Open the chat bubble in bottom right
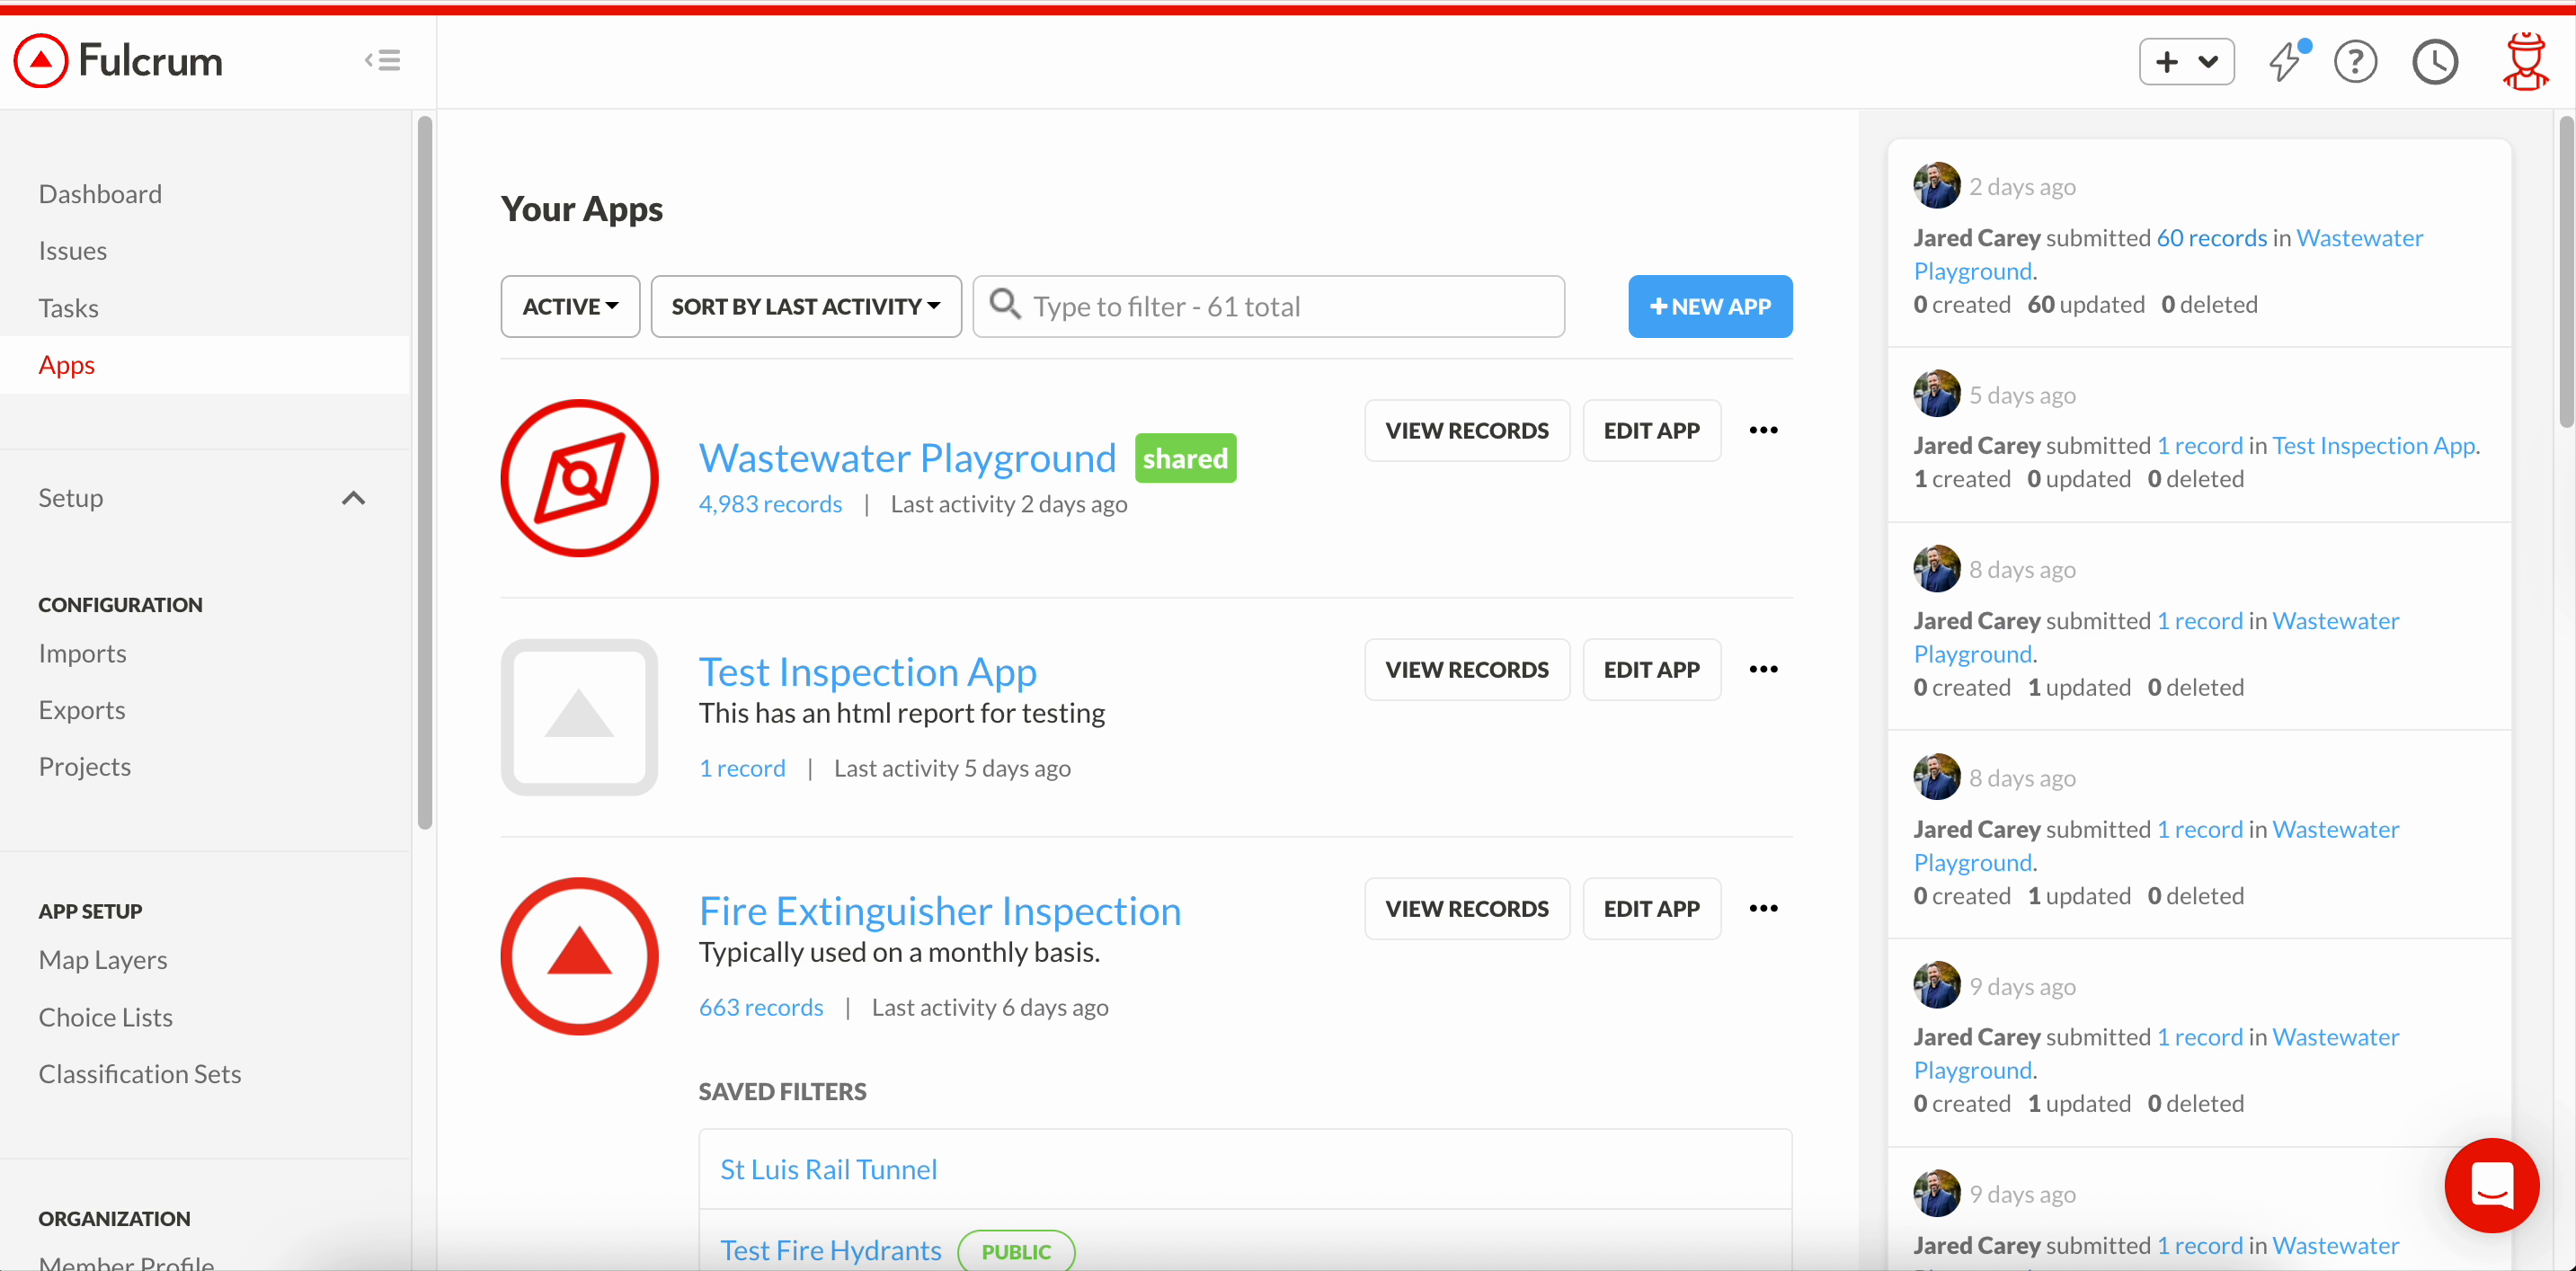The height and width of the screenshot is (1271, 2576). 2492,1186
